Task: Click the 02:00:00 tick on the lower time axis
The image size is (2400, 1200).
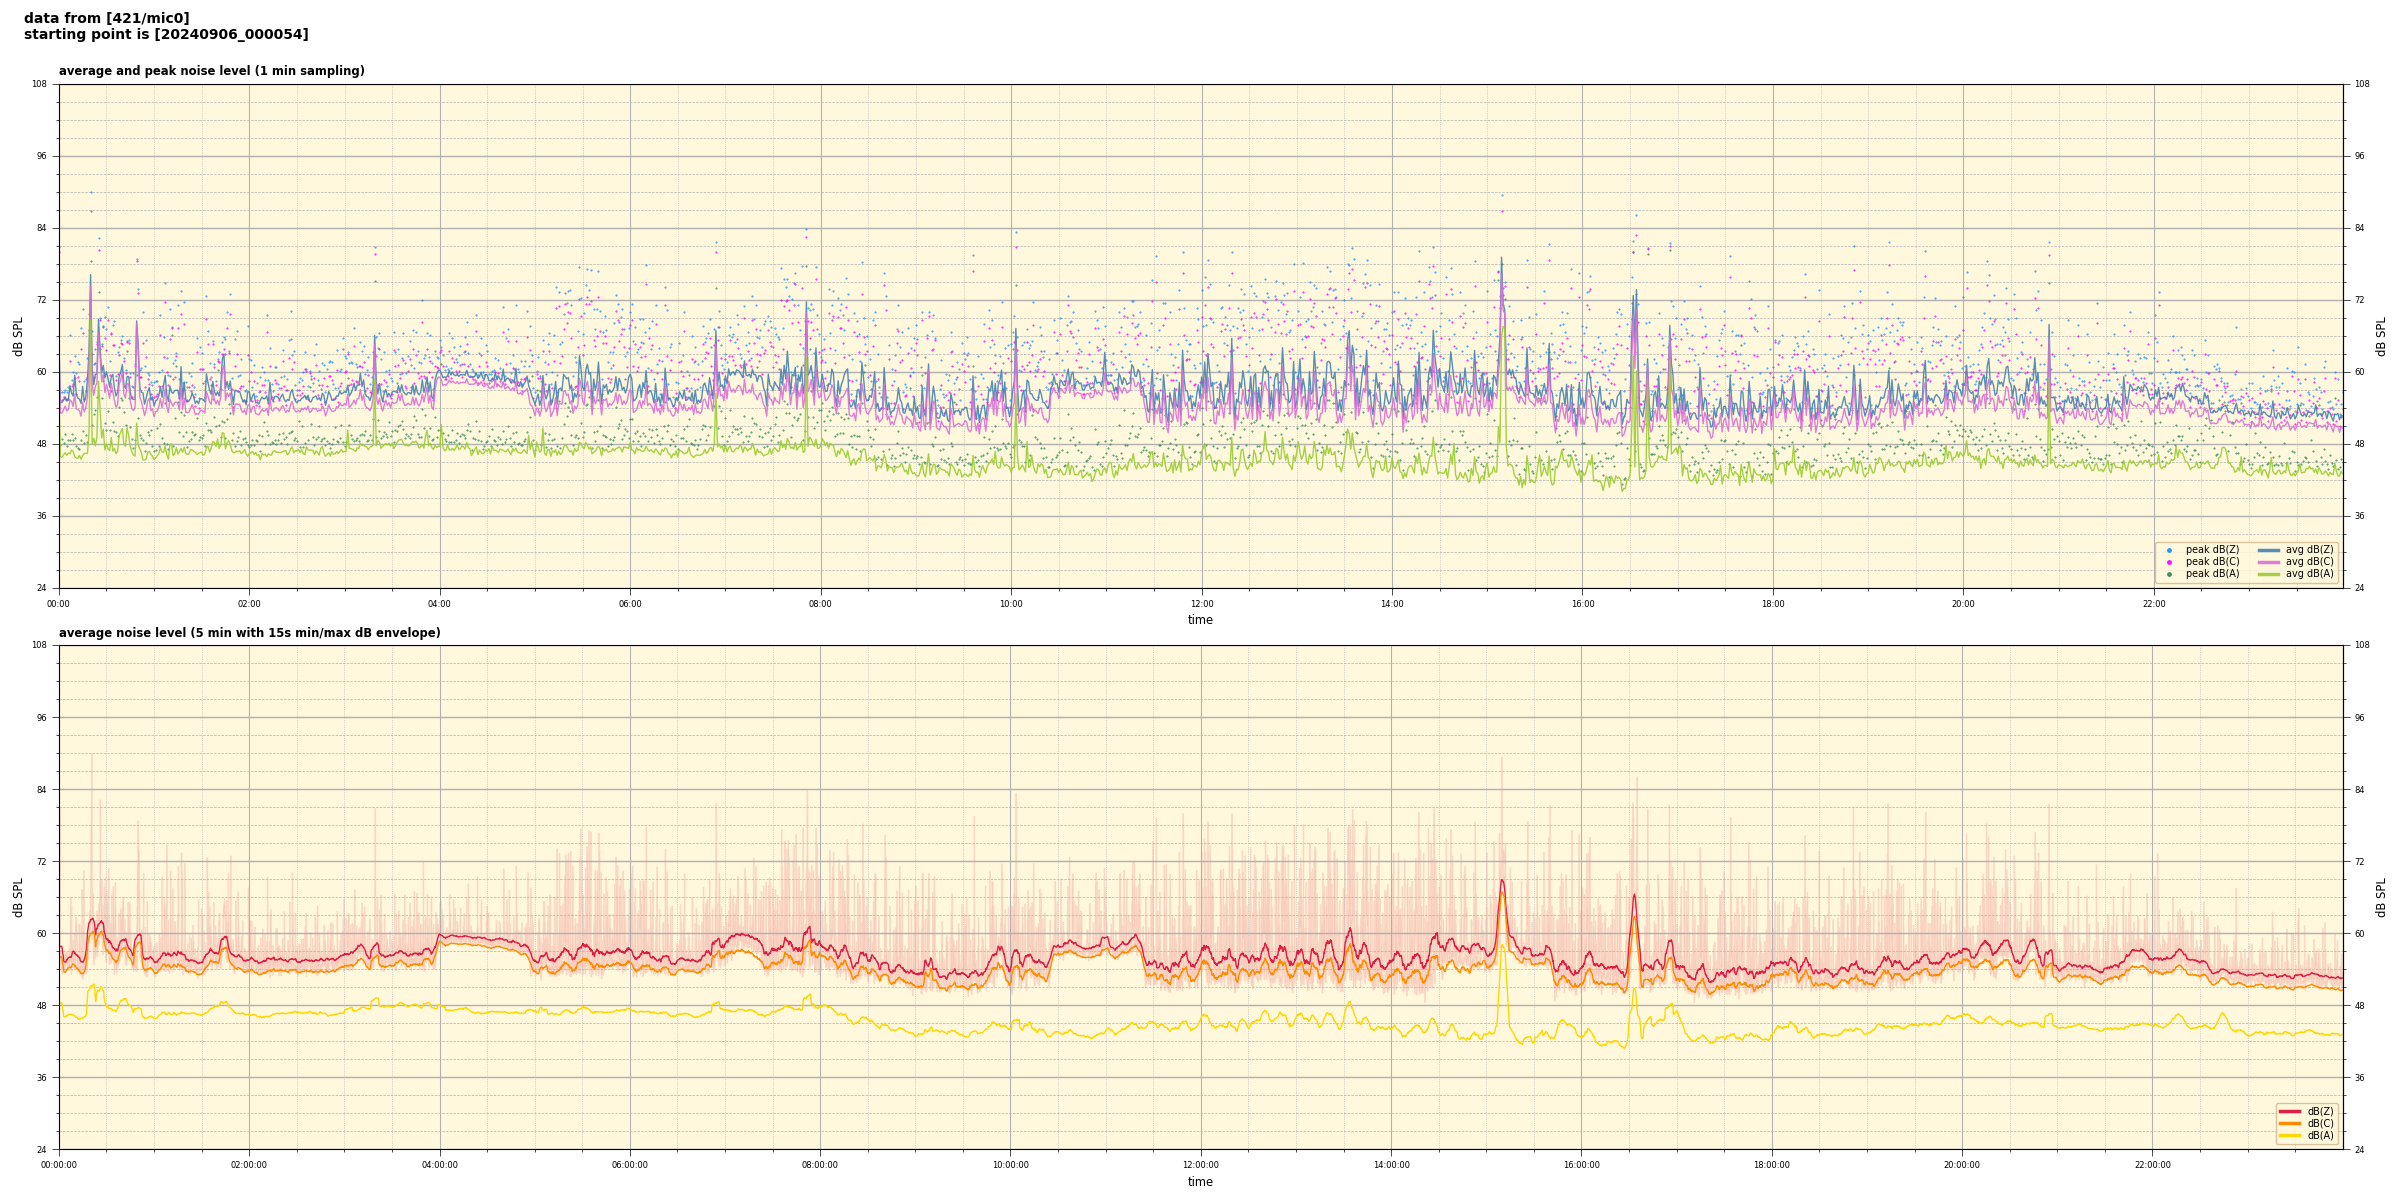Action: (249, 1165)
